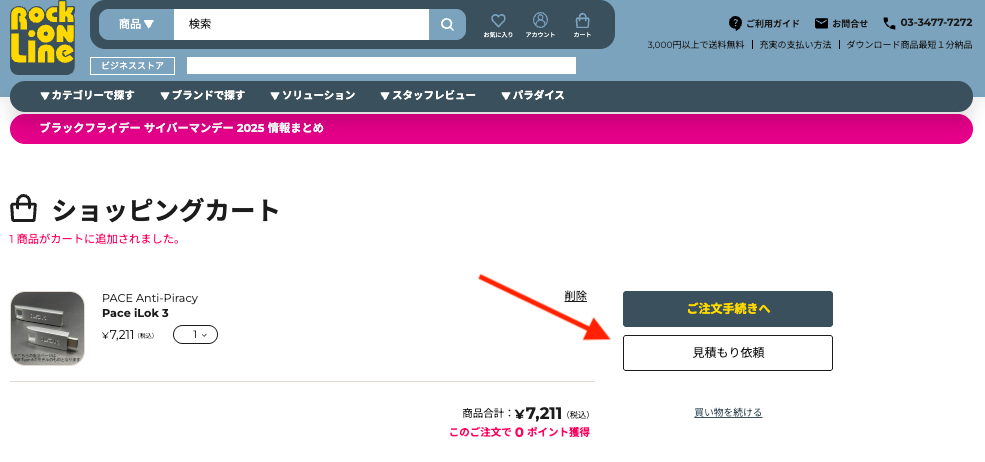Image resolution: width=985 pixels, height=462 pixels.
Task: Click the 見積もり依頼 button
Action: click(727, 353)
